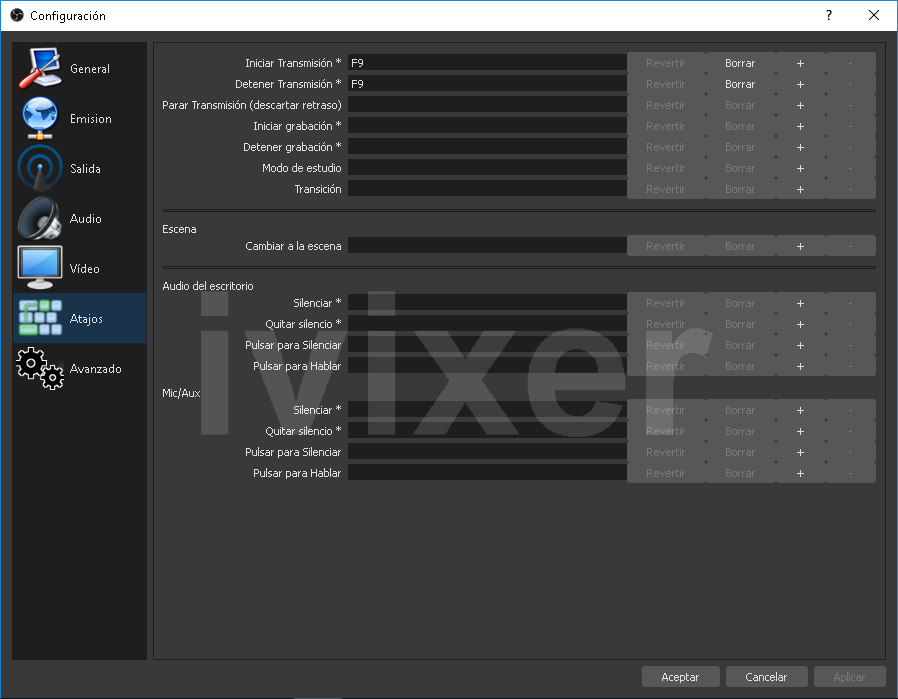Screen dimensions: 898x699
Task: Add hotkey for Parar Transmisión (descartar retraso)
Action: (801, 105)
